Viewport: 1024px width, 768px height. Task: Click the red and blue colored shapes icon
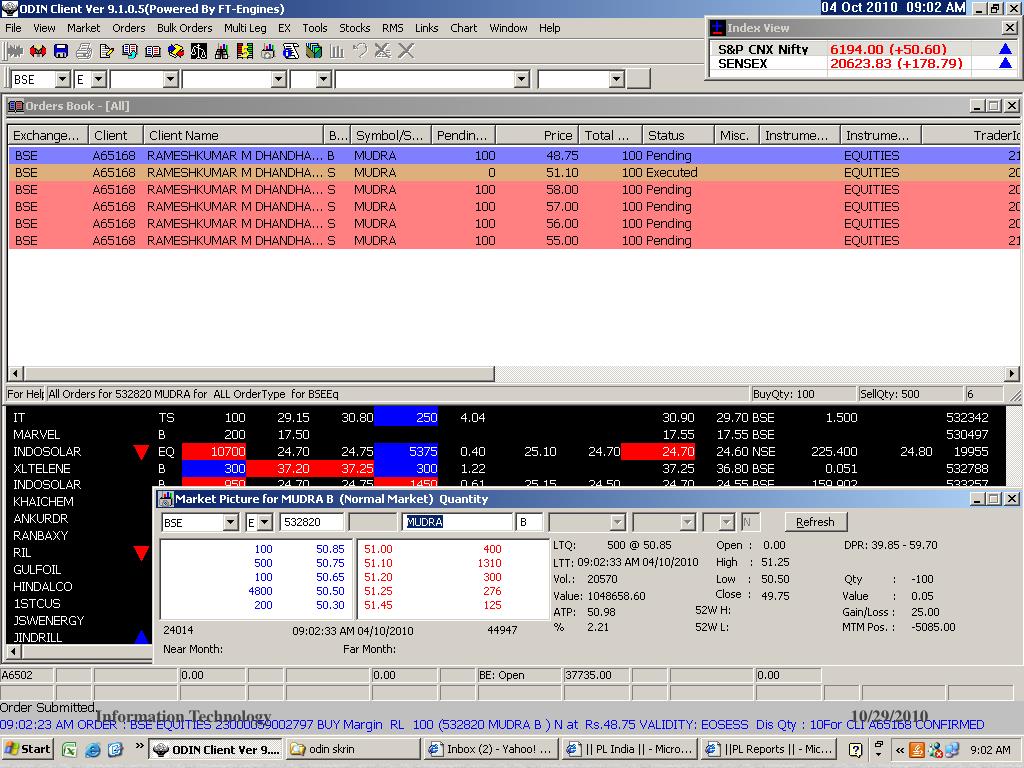176,51
